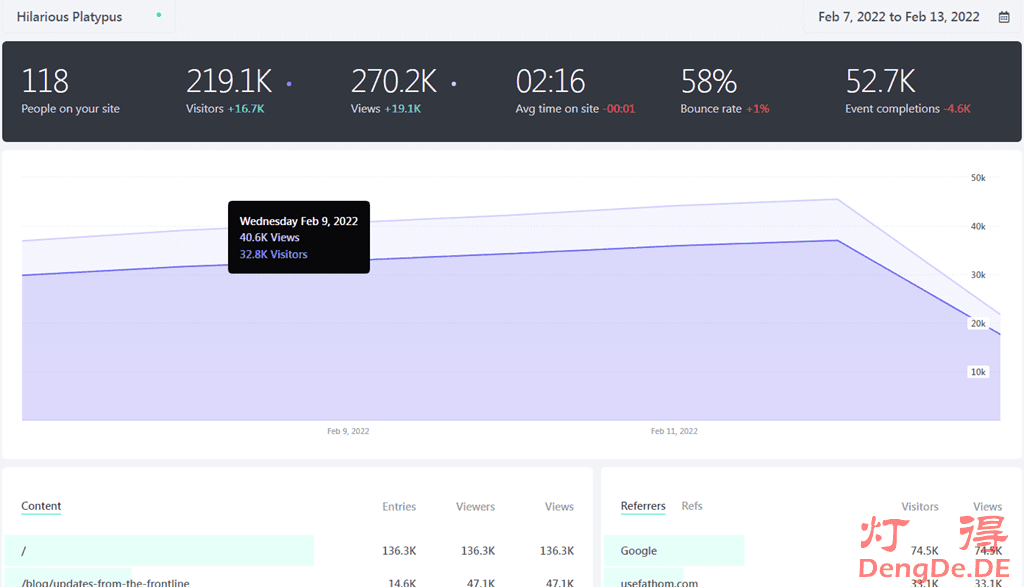Open the /blog/updates-from-the-frontline page row
Screen dimensions: 1024x587
point(105,582)
